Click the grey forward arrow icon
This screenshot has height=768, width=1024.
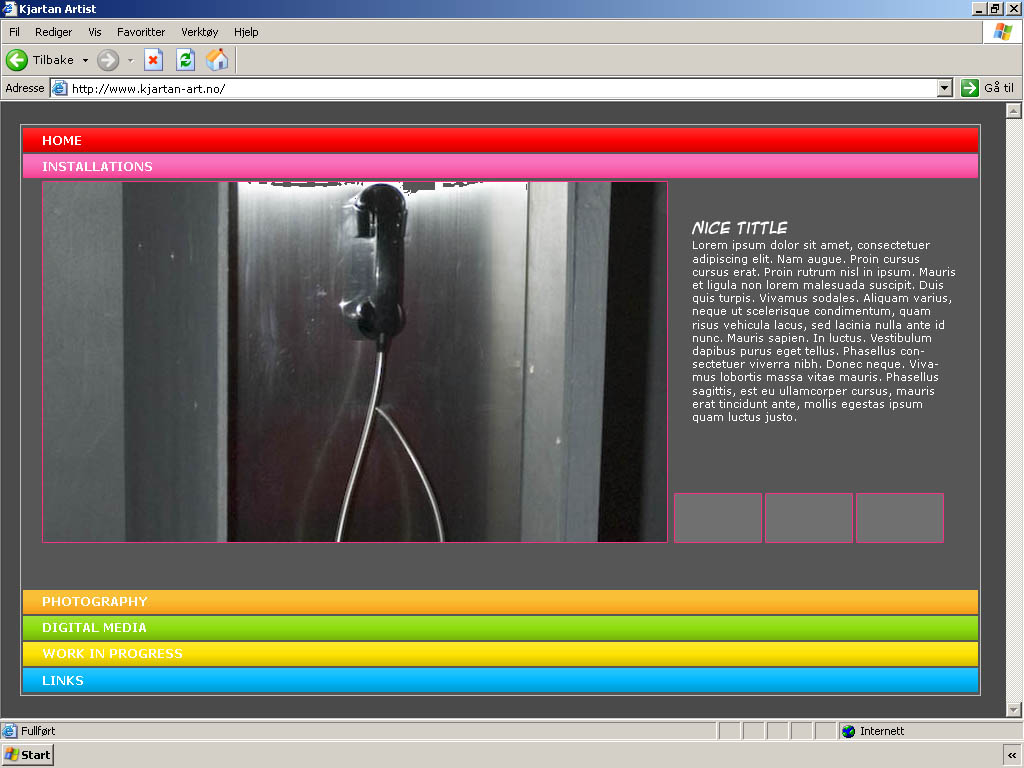(x=108, y=60)
